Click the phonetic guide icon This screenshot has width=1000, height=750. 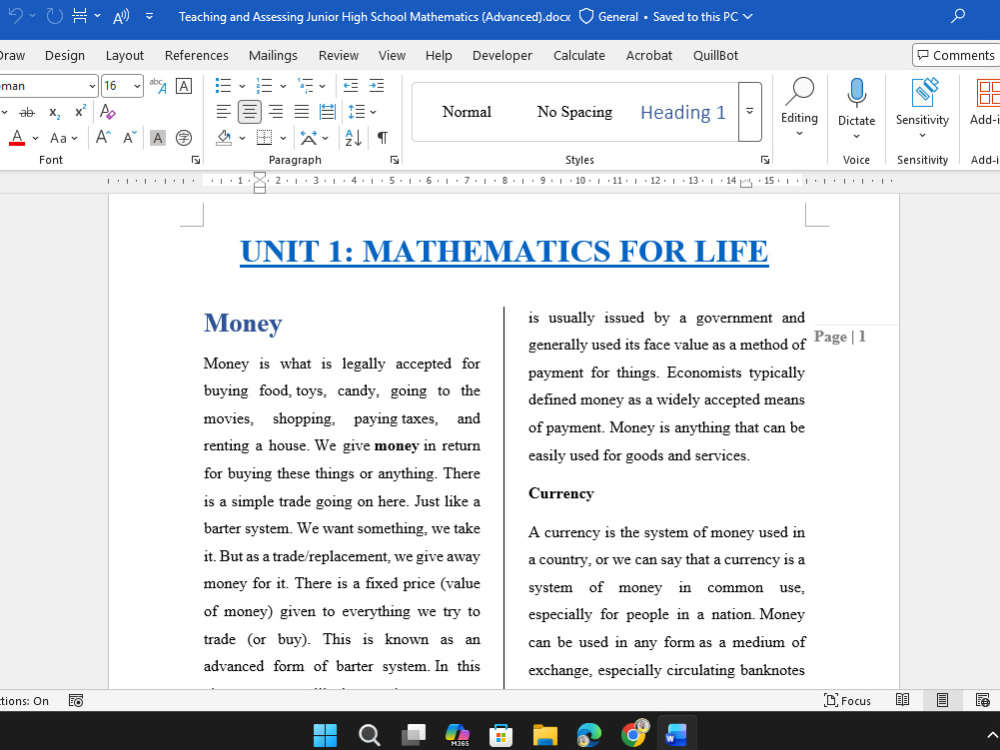pos(158,85)
